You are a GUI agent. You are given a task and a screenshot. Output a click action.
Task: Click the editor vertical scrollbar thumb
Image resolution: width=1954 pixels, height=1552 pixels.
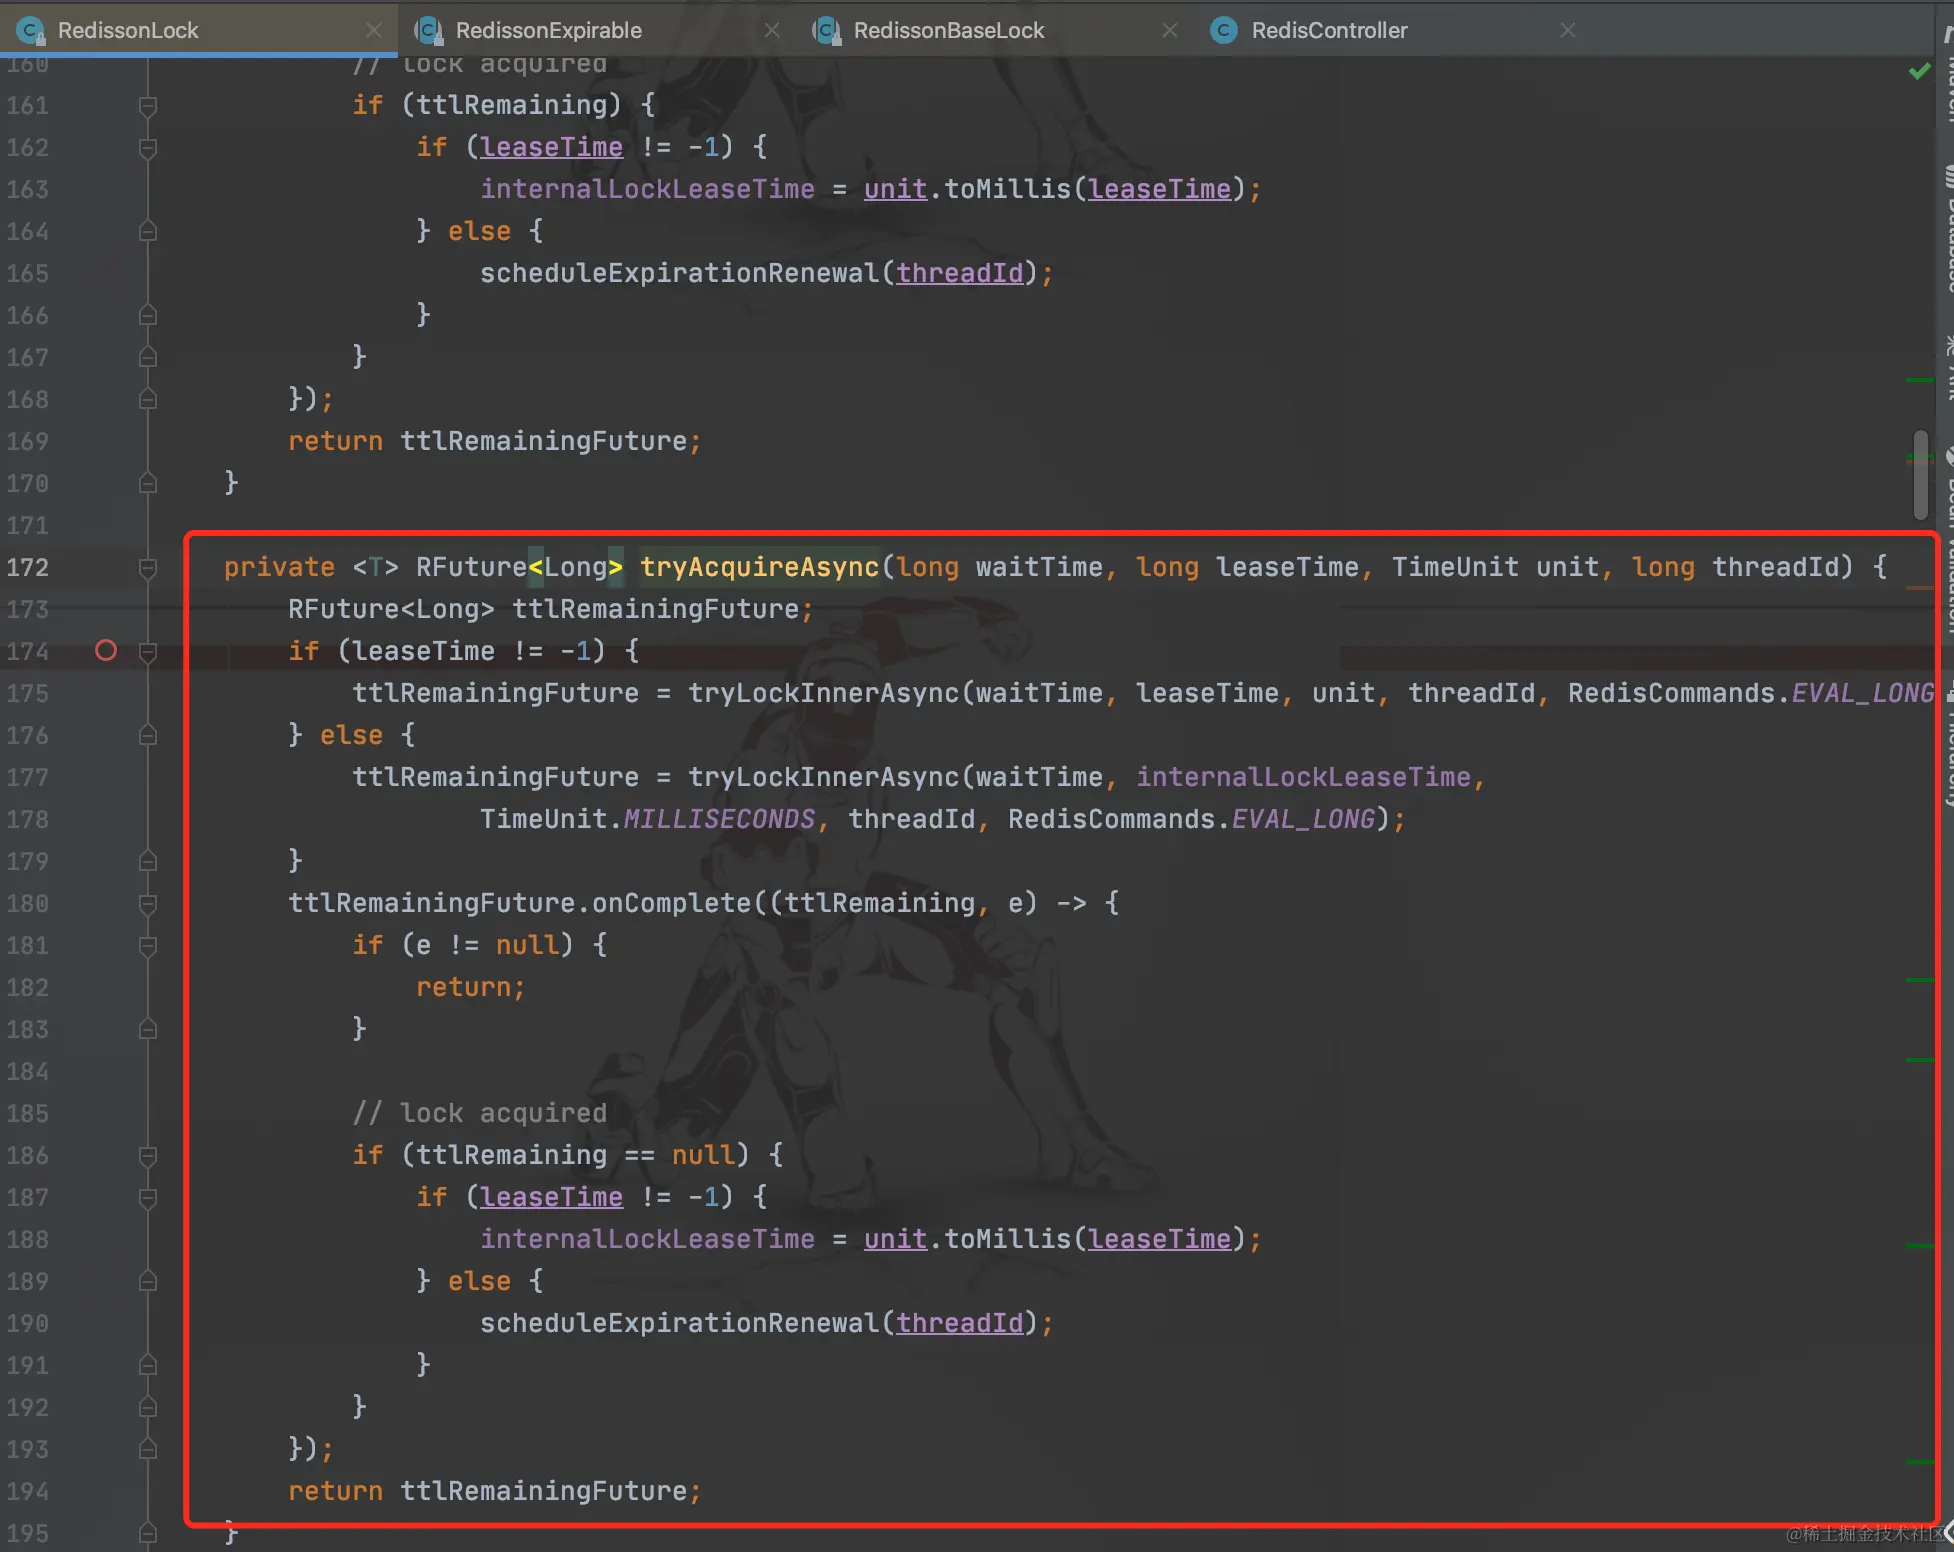point(1920,474)
